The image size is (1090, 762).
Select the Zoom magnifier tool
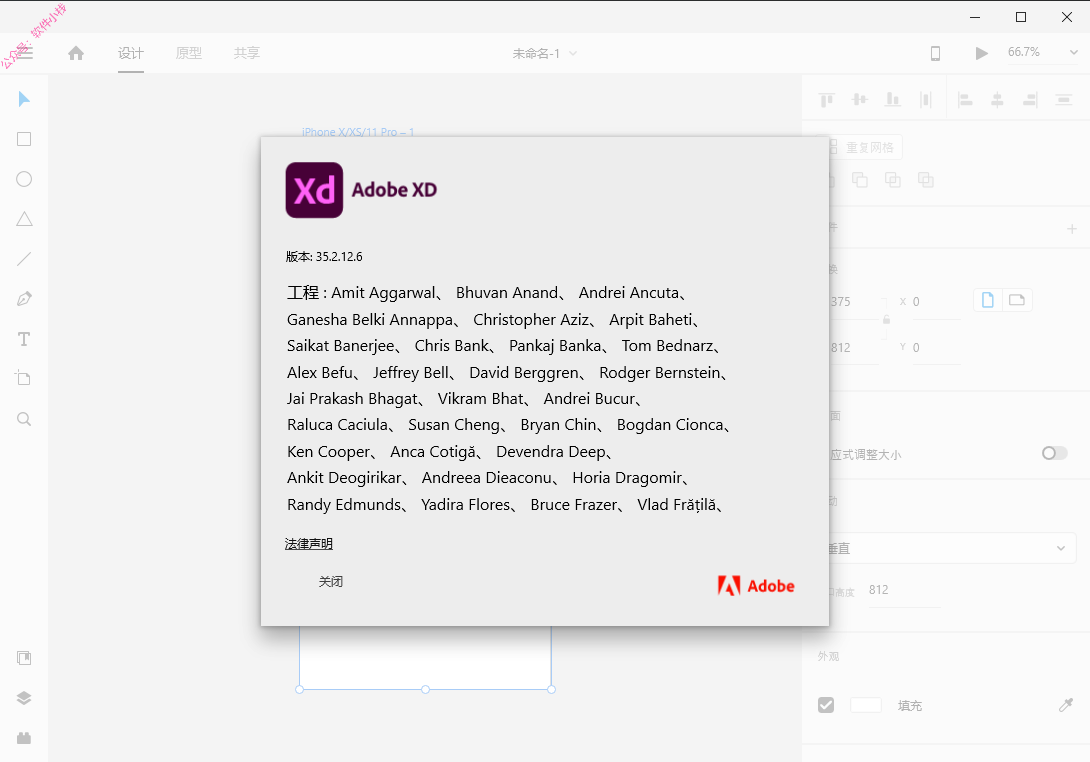click(x=24, y=419)
